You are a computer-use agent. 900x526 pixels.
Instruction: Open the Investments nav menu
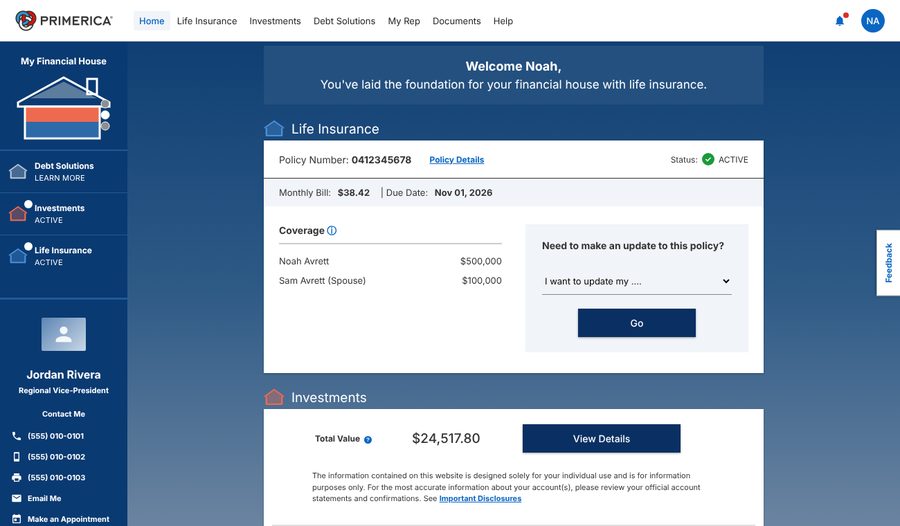tap(275, 21)
